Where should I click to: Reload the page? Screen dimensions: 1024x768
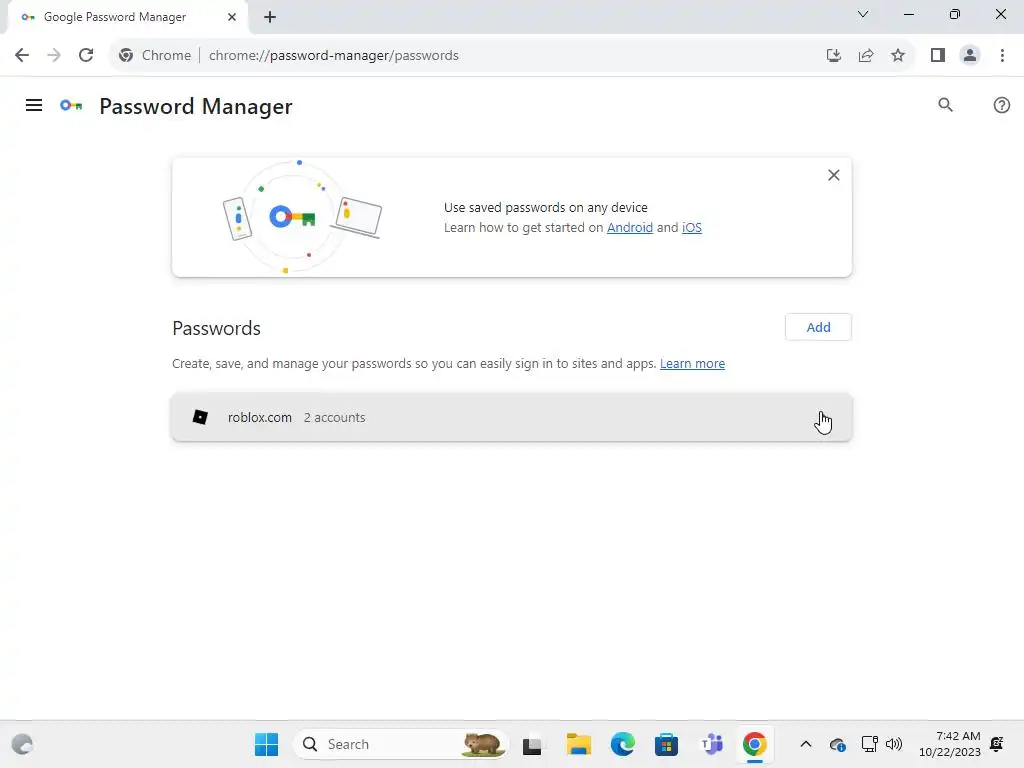pyautogui.click(x=86, y=55)
